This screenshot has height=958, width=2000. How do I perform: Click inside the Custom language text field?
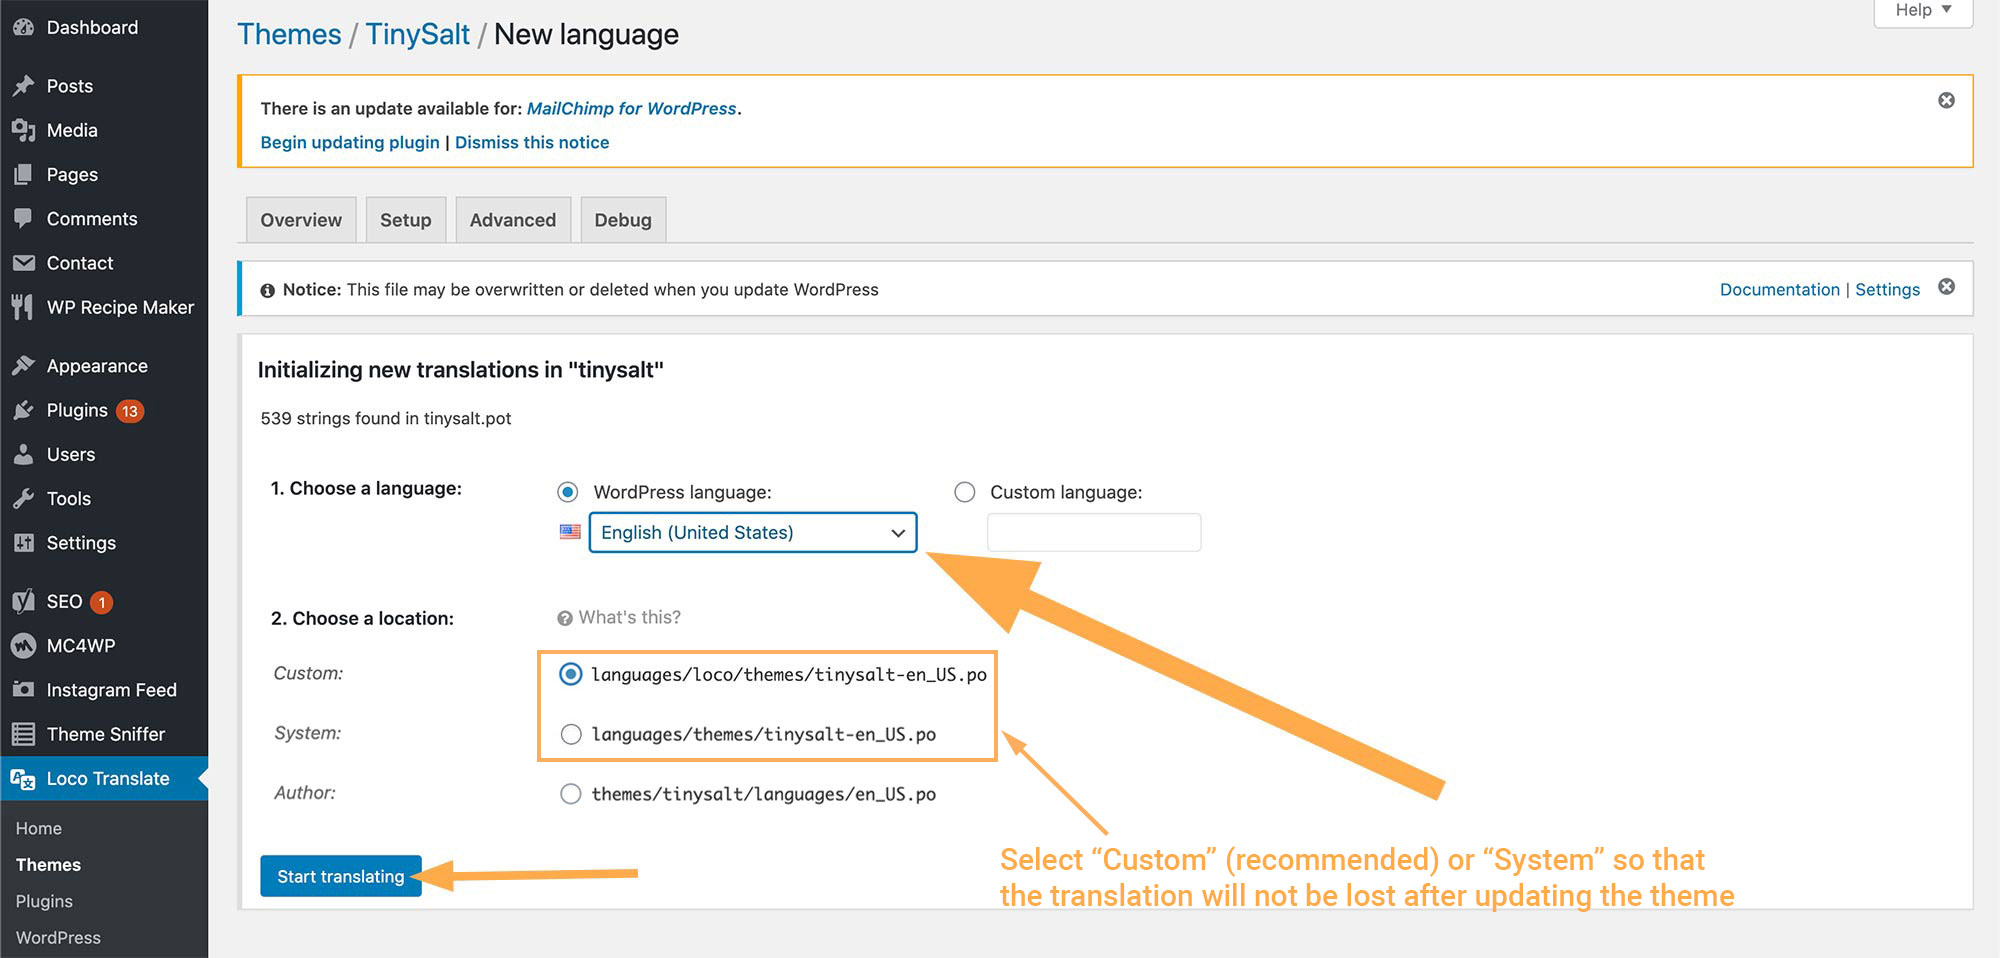click(1093, 531)
